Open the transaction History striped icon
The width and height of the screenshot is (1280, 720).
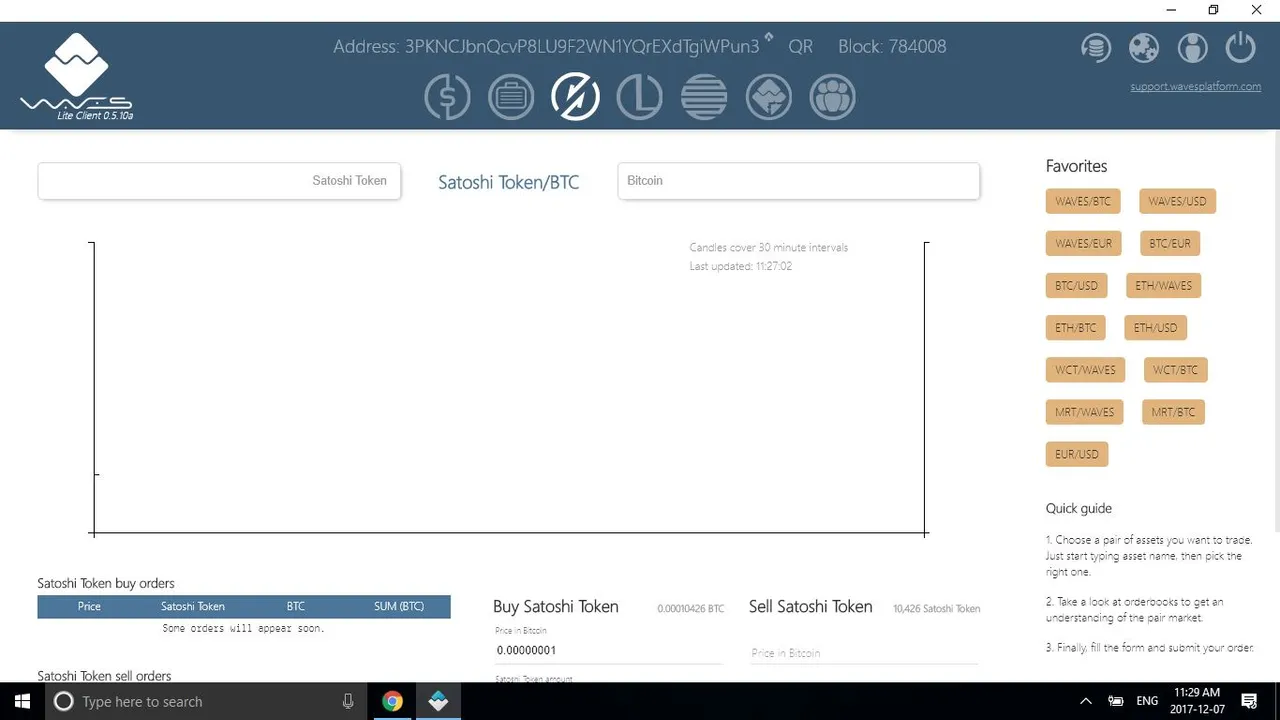(704, 97)
